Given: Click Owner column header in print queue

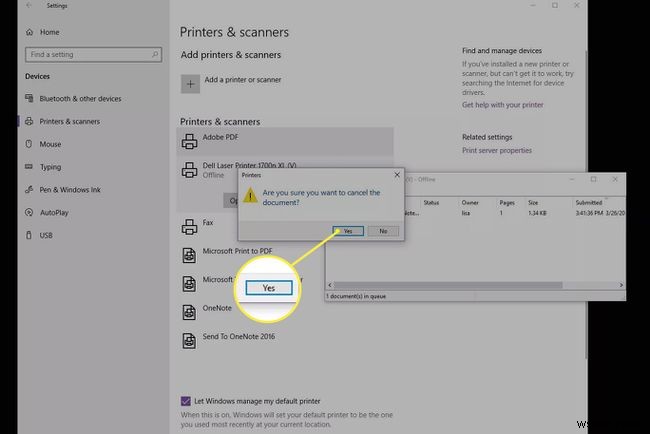Looking at the screenshot, I should coord(470,203).
